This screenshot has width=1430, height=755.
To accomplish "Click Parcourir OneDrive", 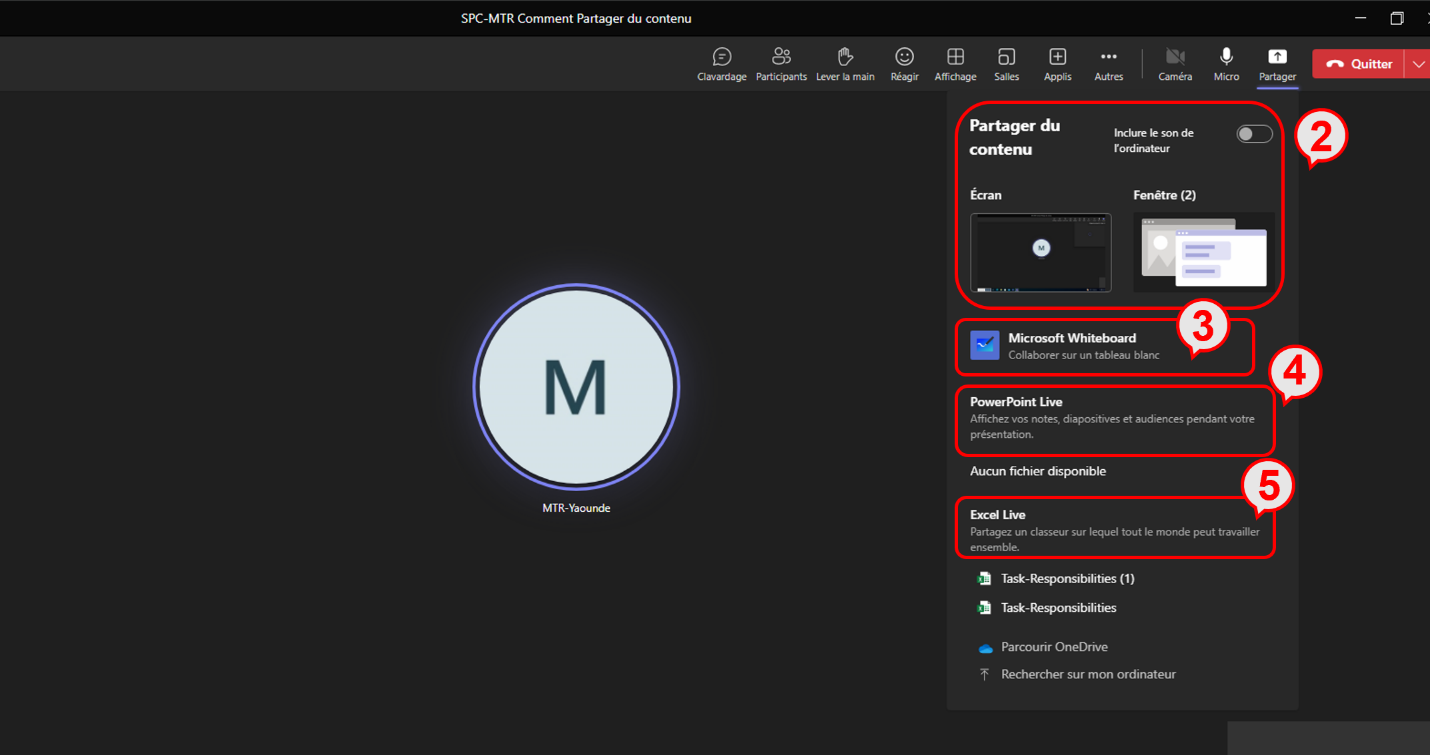I will click(1053, 647).
